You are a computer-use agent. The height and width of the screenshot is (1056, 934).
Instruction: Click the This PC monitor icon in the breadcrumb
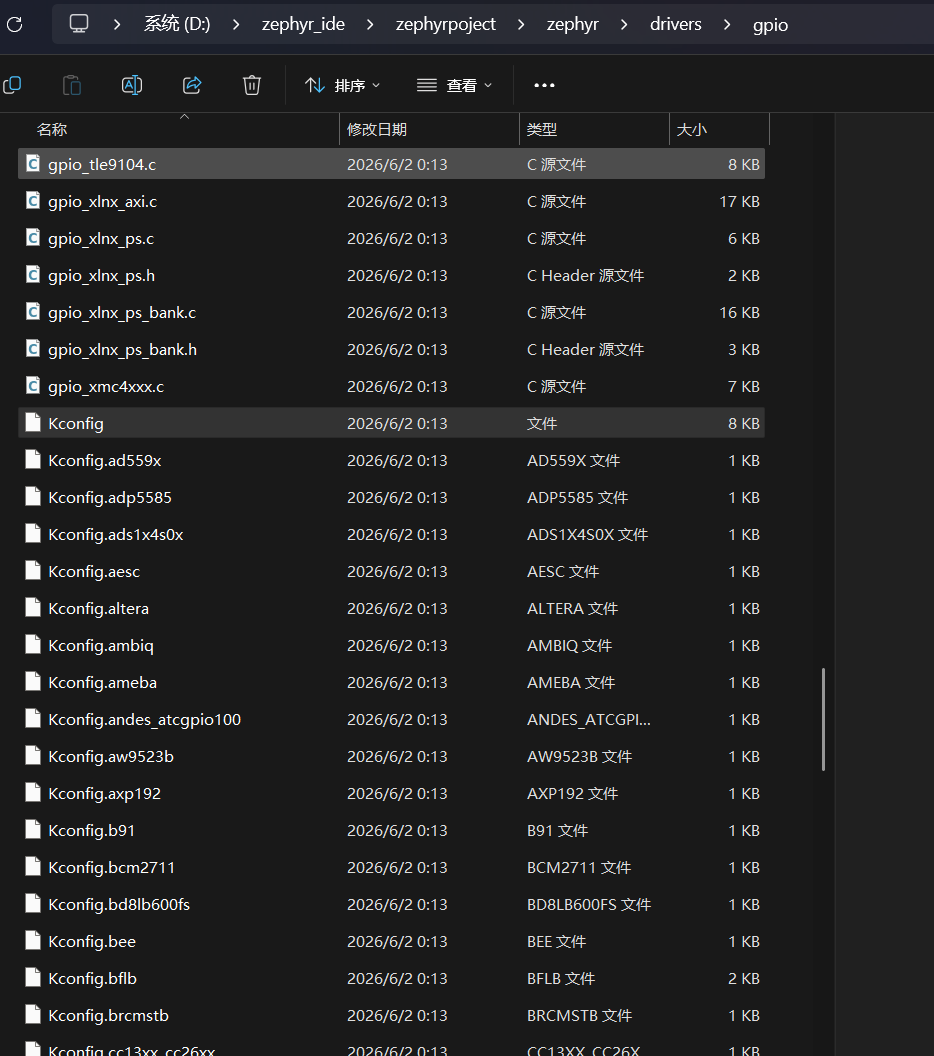click(79, 24)
